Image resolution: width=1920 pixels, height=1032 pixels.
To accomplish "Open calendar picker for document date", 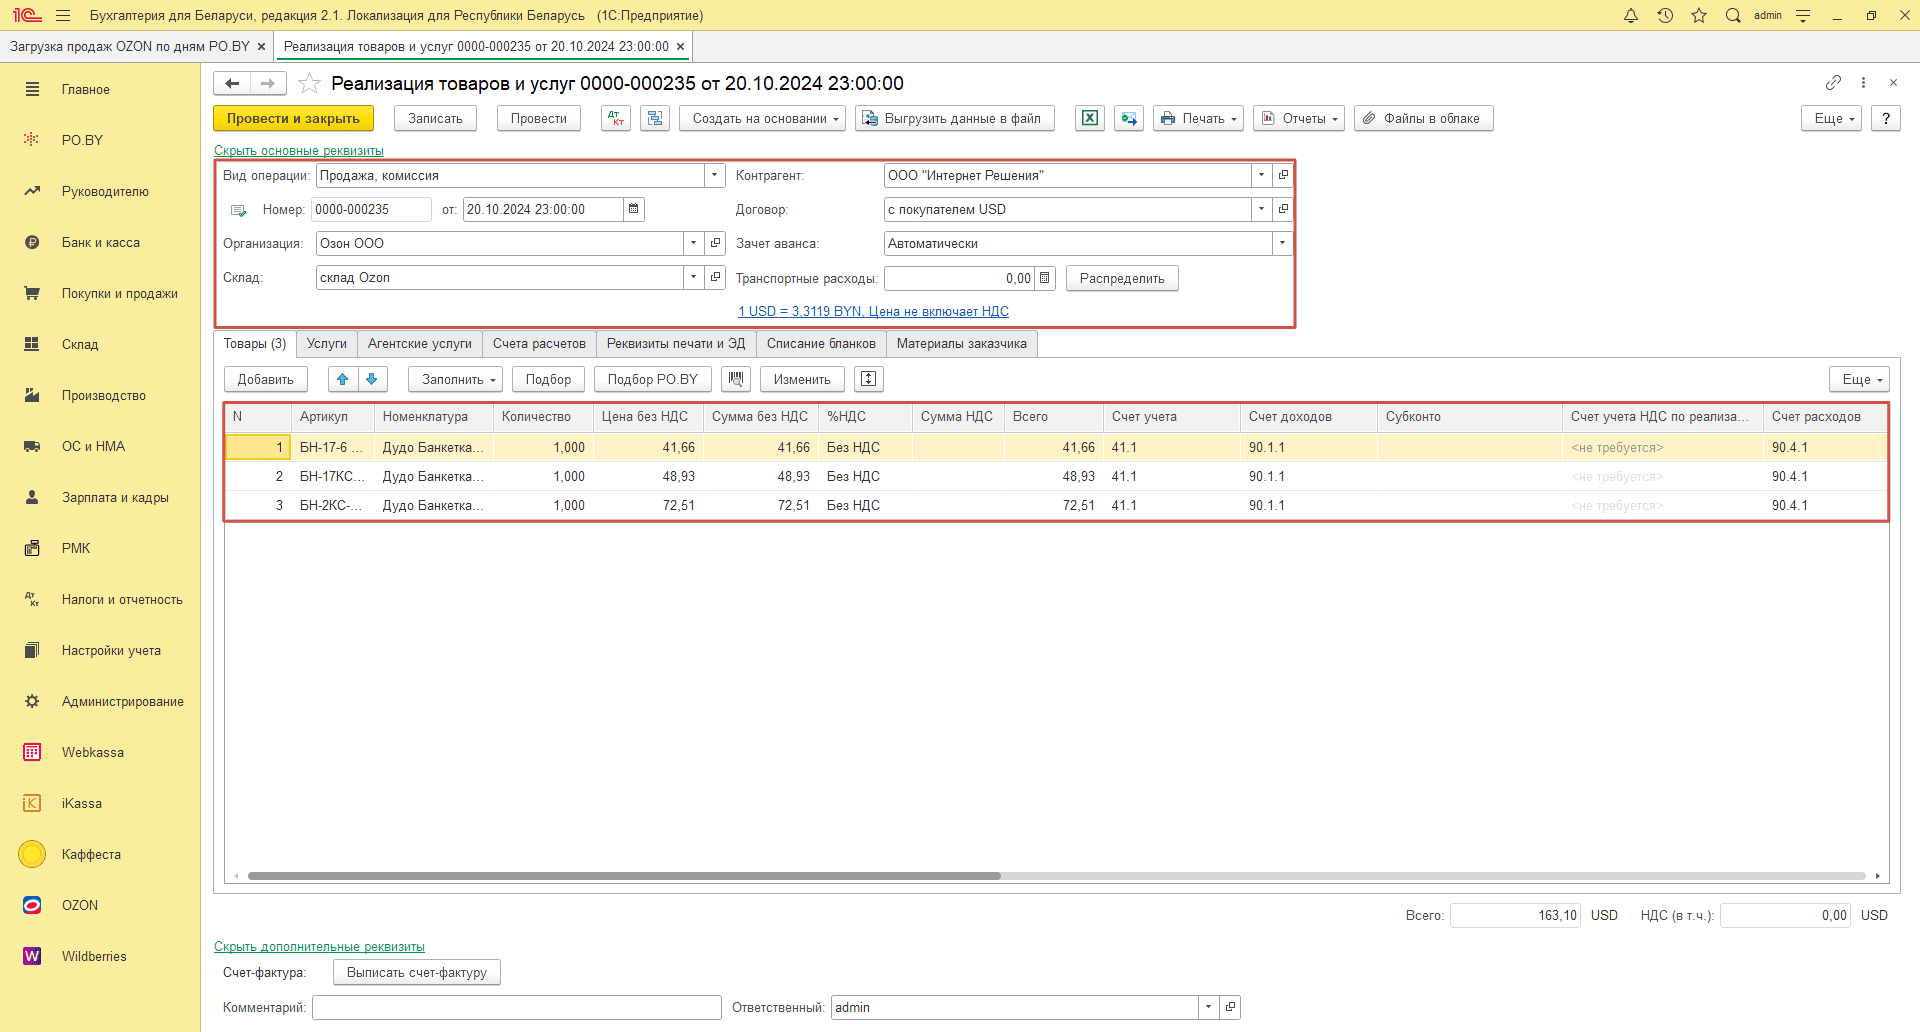I will tap(634, 210).
